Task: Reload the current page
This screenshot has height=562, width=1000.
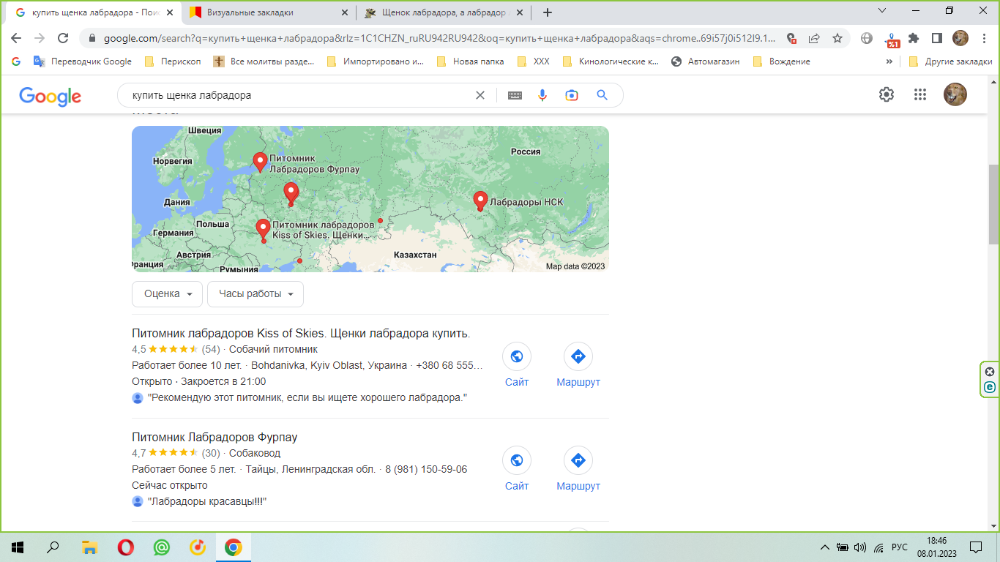Action: 62,38
